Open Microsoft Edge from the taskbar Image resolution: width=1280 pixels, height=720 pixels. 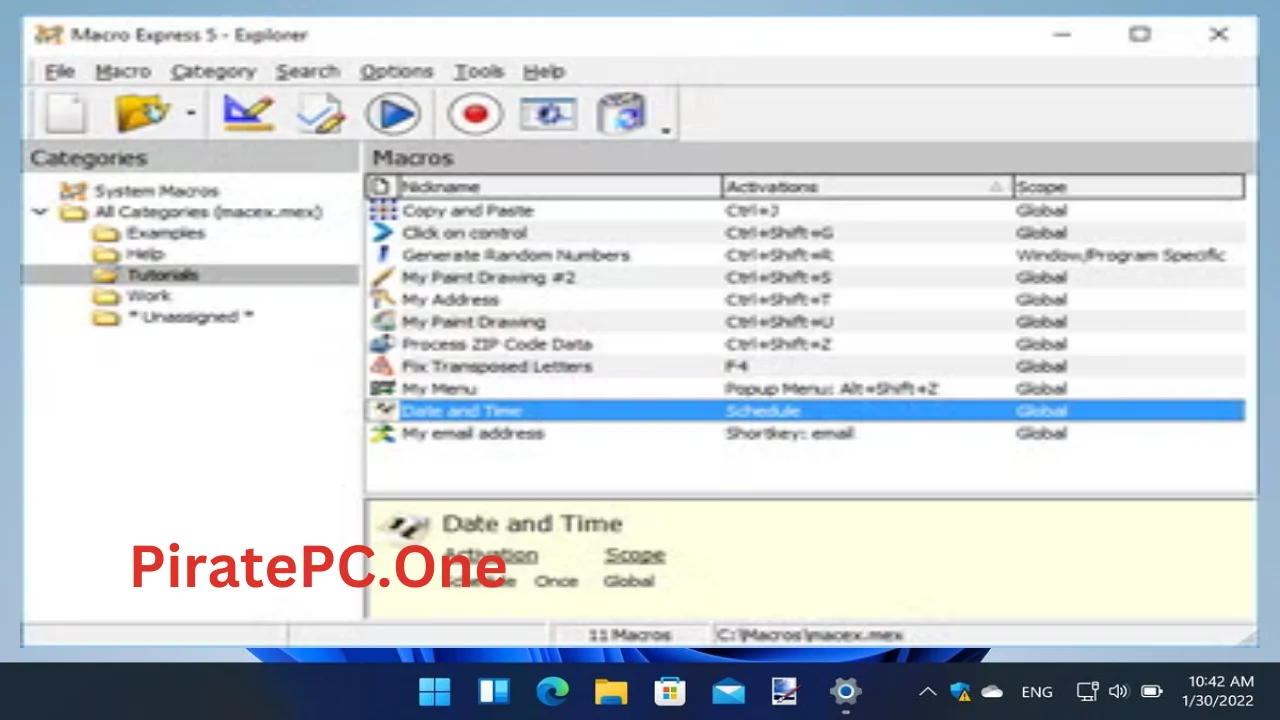click(552, 691)
